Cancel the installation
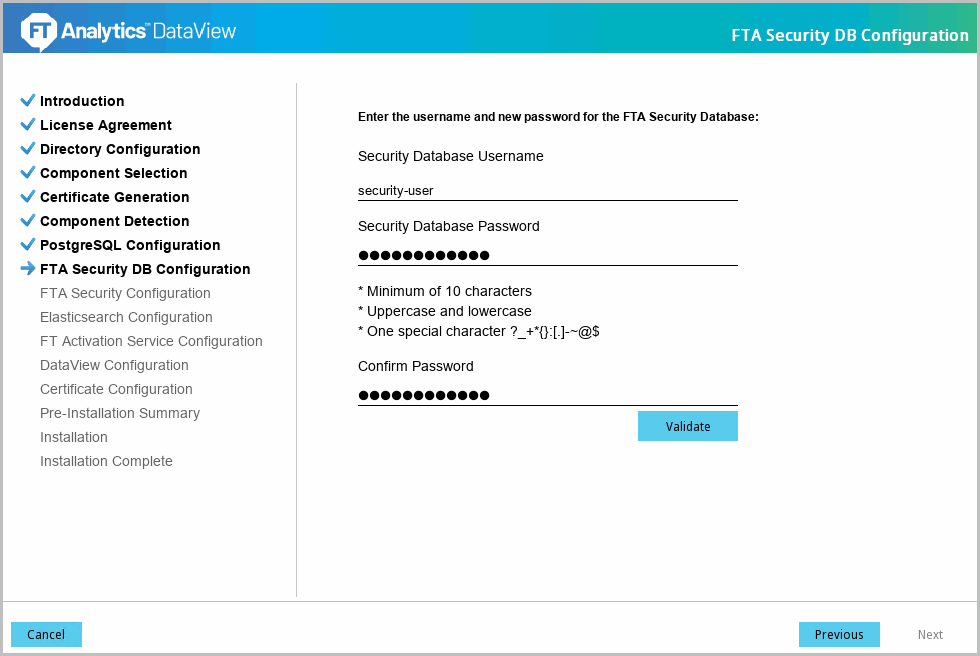980x656 pixels. point(46,635)
